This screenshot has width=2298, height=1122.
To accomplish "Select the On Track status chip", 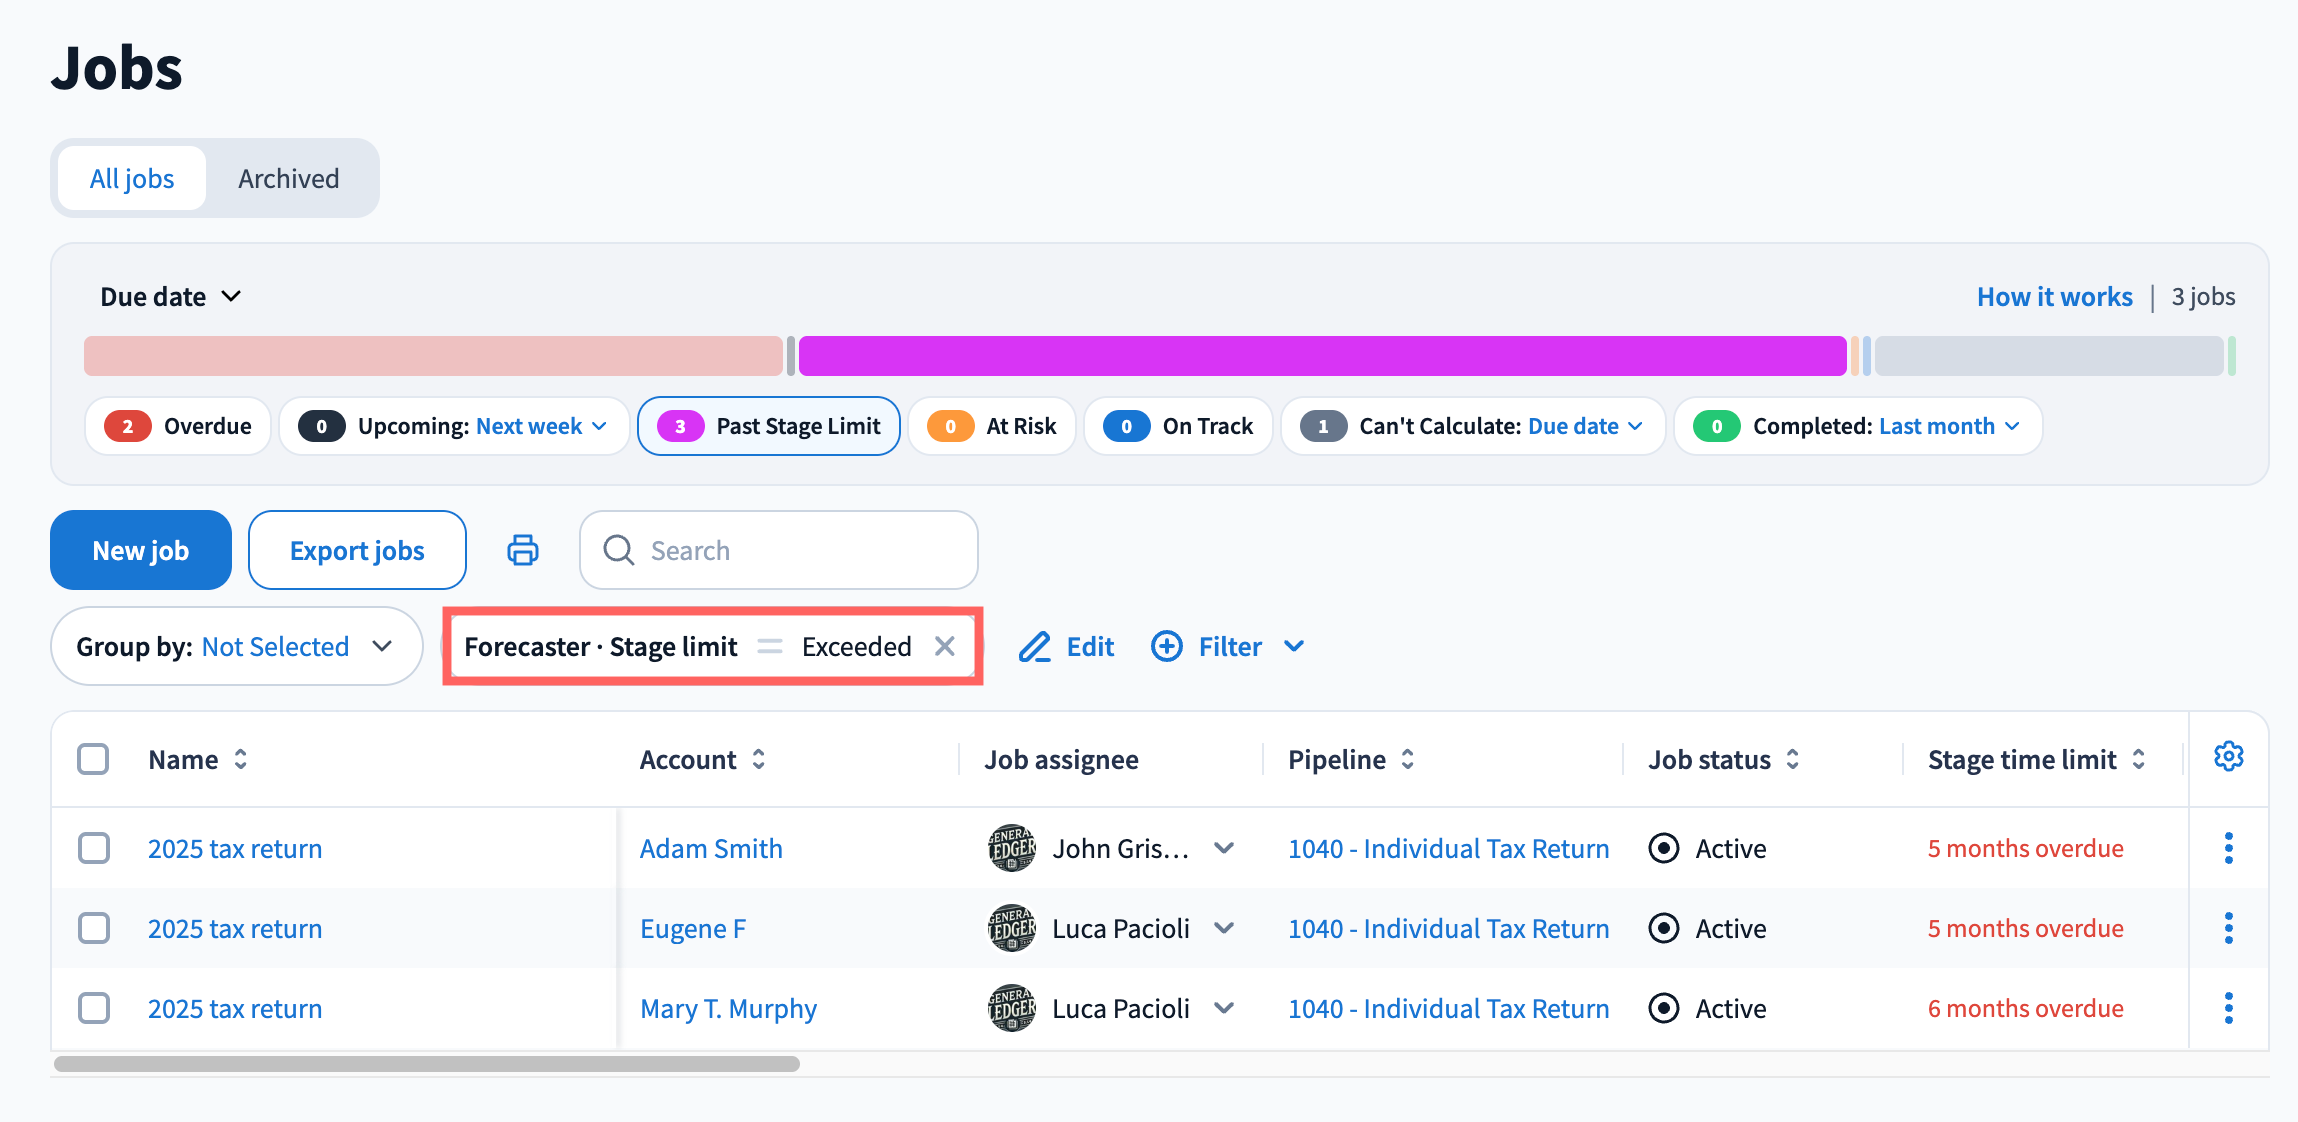I will coord(1178,426).
